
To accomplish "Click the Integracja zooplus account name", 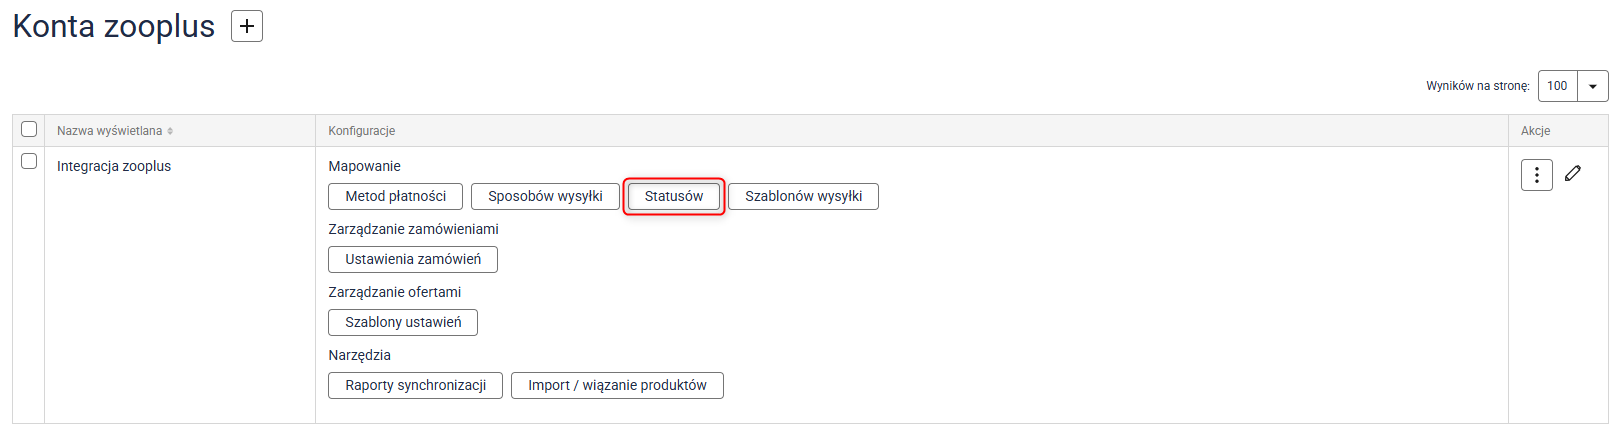I will [x=114, y=166].
